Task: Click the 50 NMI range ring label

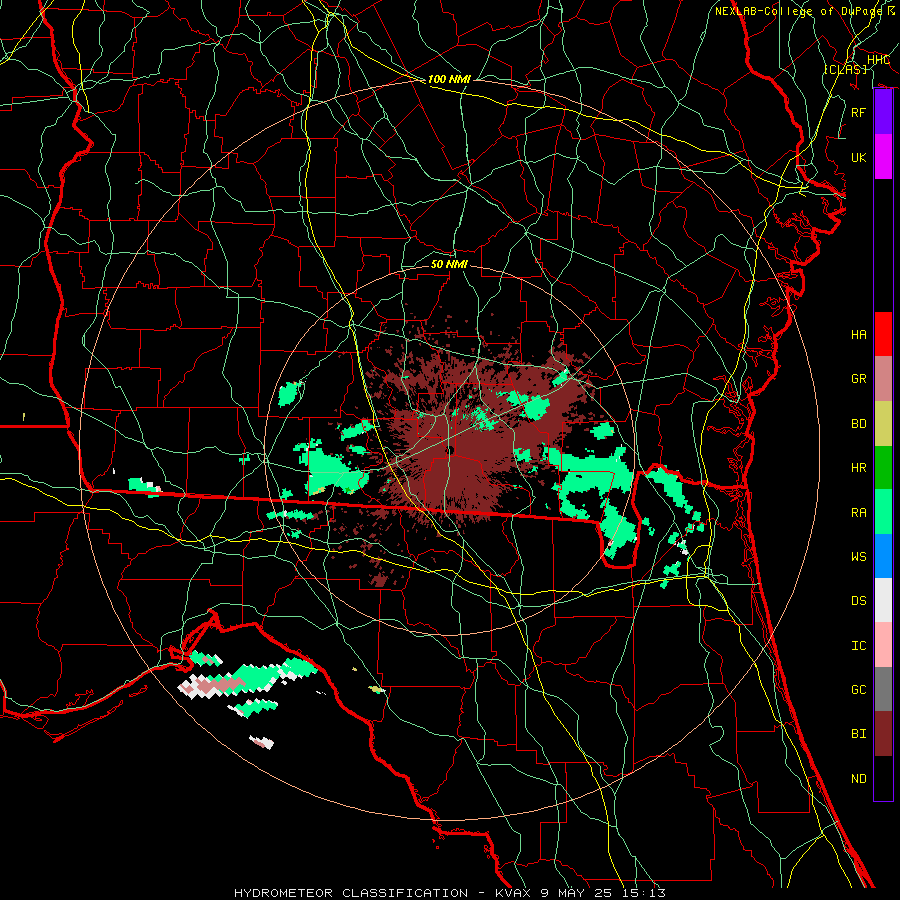Action: [449, 264]
